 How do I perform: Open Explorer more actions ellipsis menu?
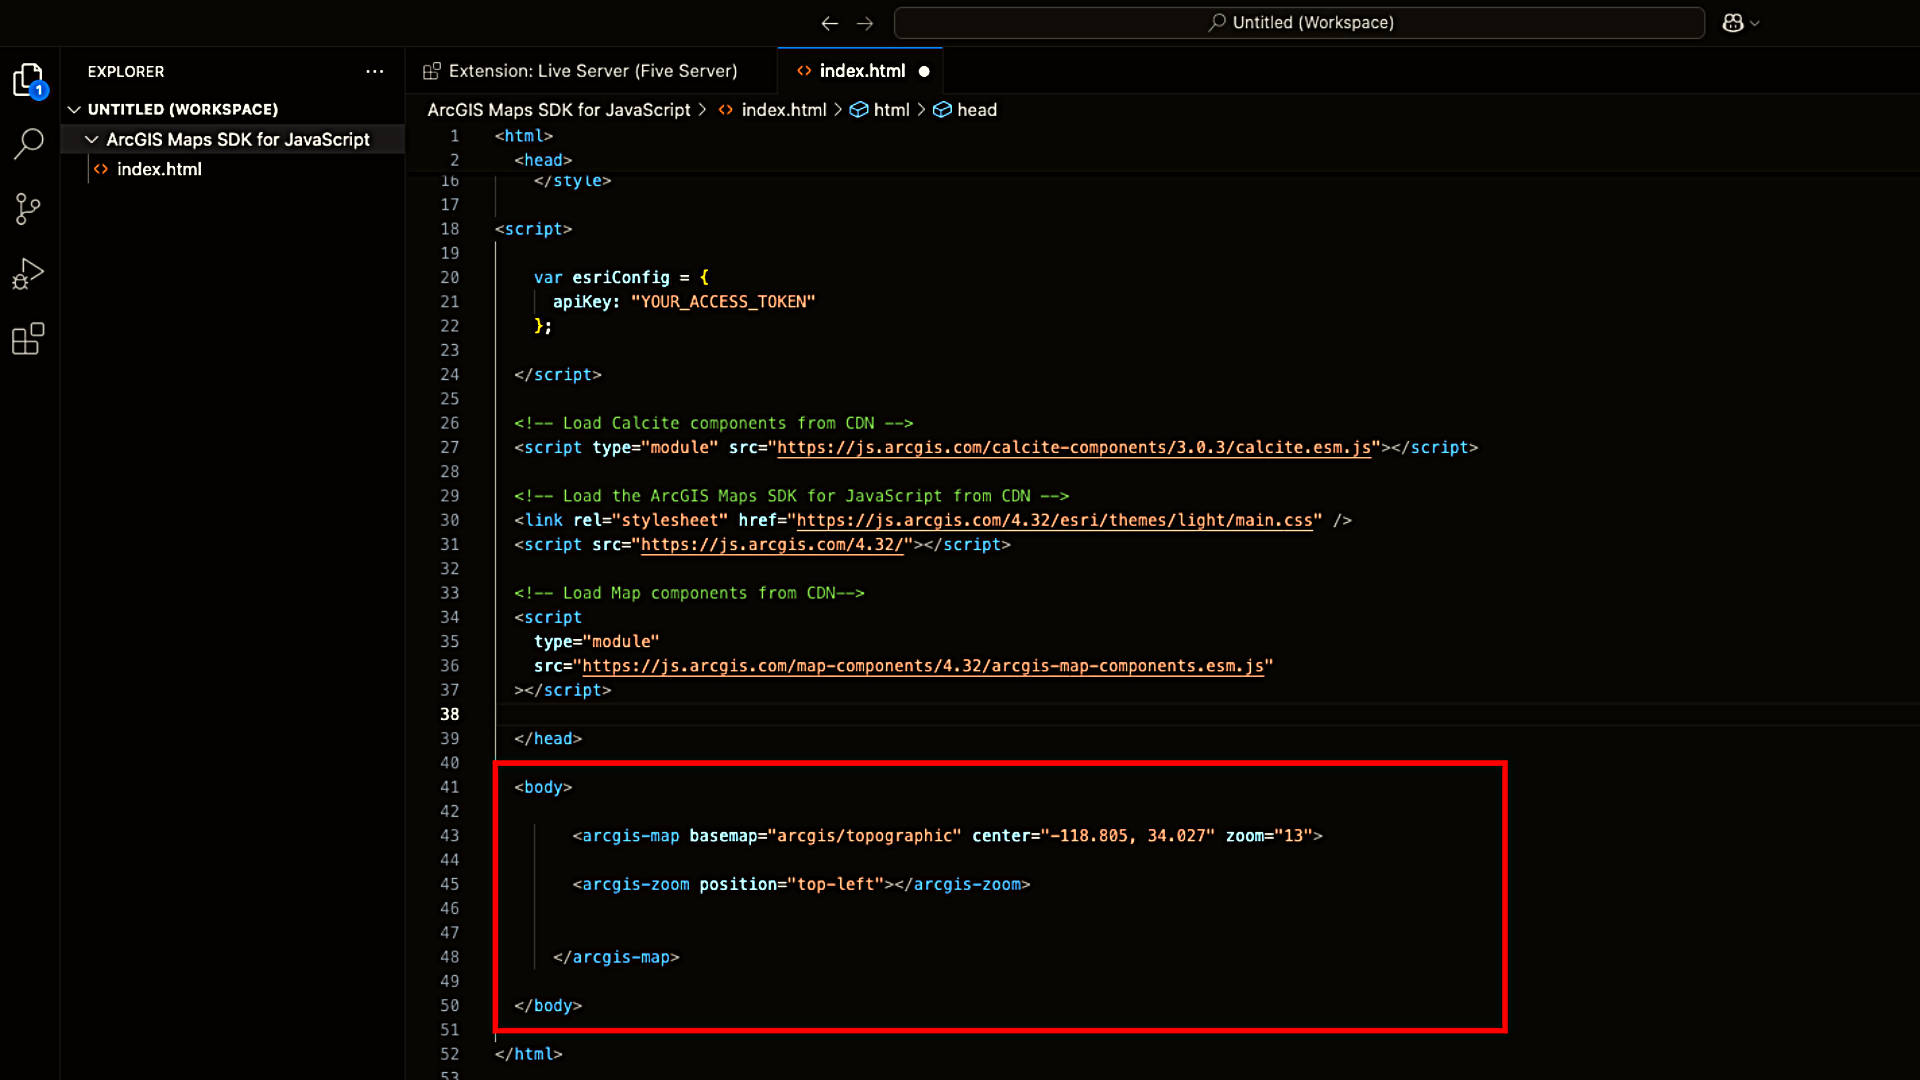click(x=374, y=71)
